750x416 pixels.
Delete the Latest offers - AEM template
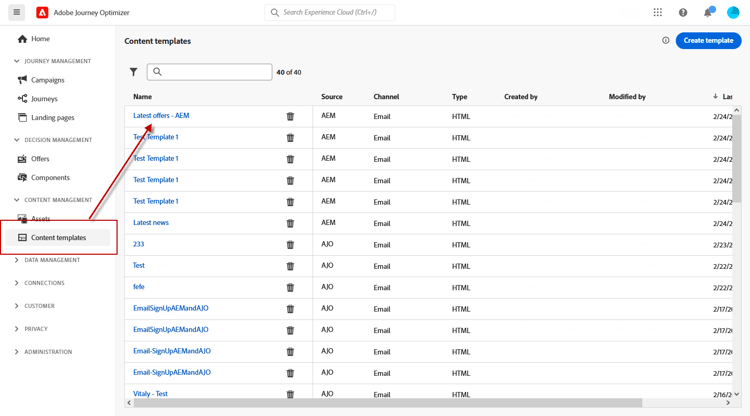pos(290,116)
